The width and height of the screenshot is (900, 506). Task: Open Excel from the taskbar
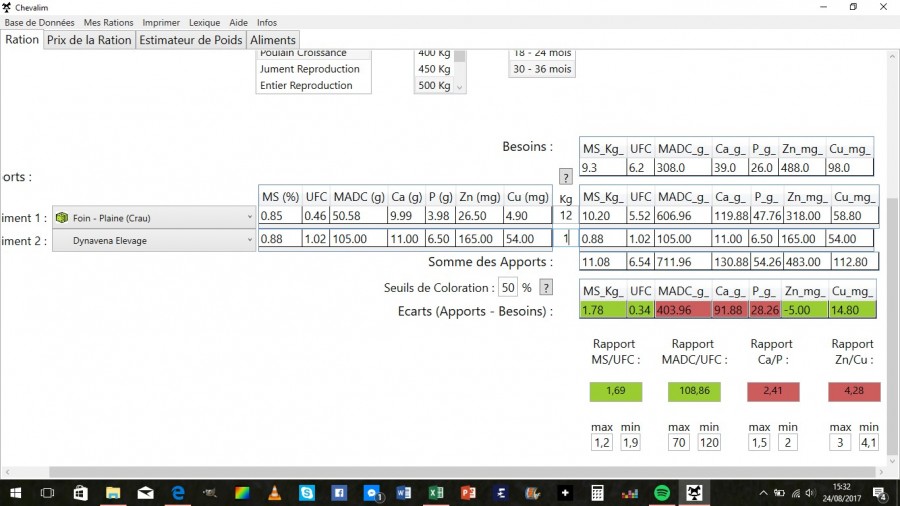click(436, 493)
